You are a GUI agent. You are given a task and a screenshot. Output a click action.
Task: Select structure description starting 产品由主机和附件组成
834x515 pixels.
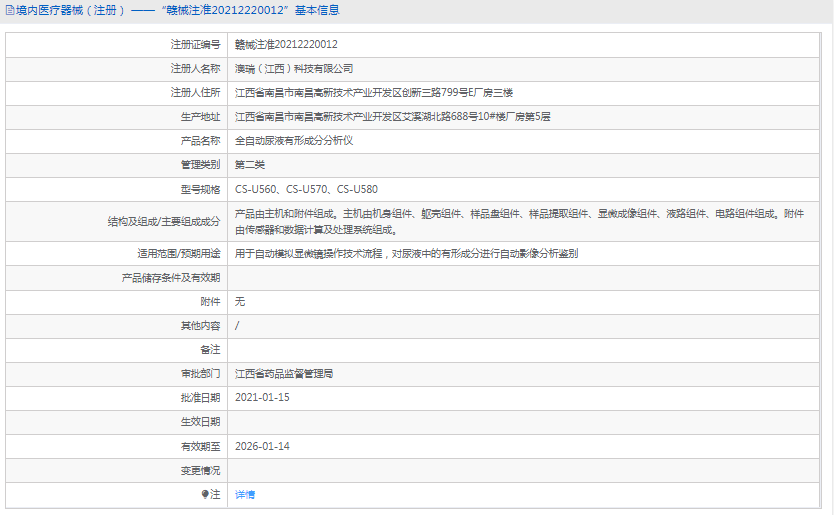pyautogui.click(x=519, y=221)
